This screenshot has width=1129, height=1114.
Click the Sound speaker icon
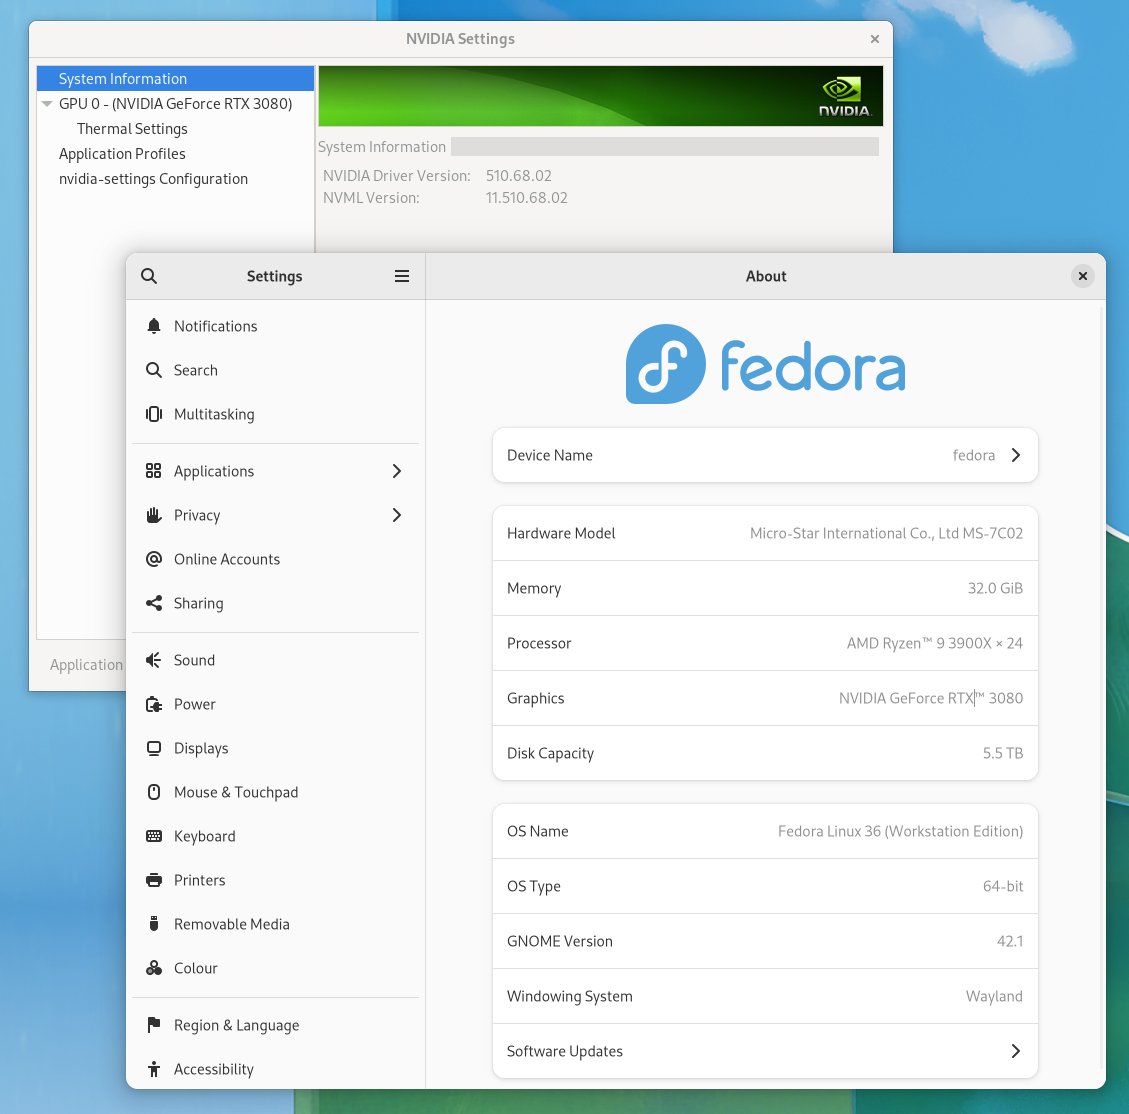[x=153, y=660]
